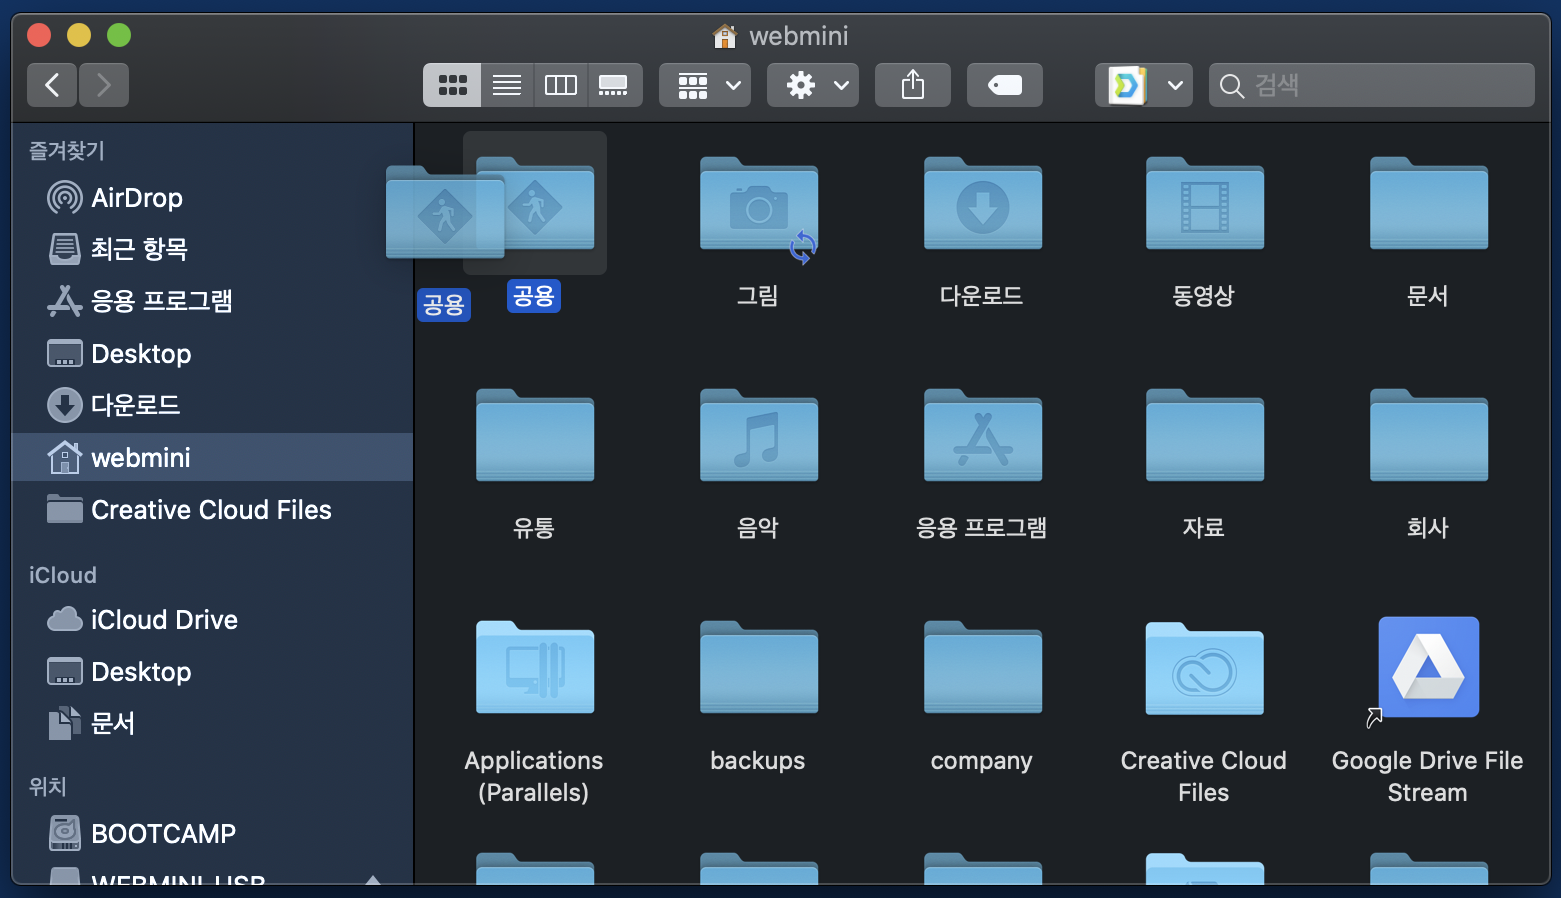Screen dimensions: 1561x898
Task: Click the iCloud section header
Action: click(x=63, y=575)
